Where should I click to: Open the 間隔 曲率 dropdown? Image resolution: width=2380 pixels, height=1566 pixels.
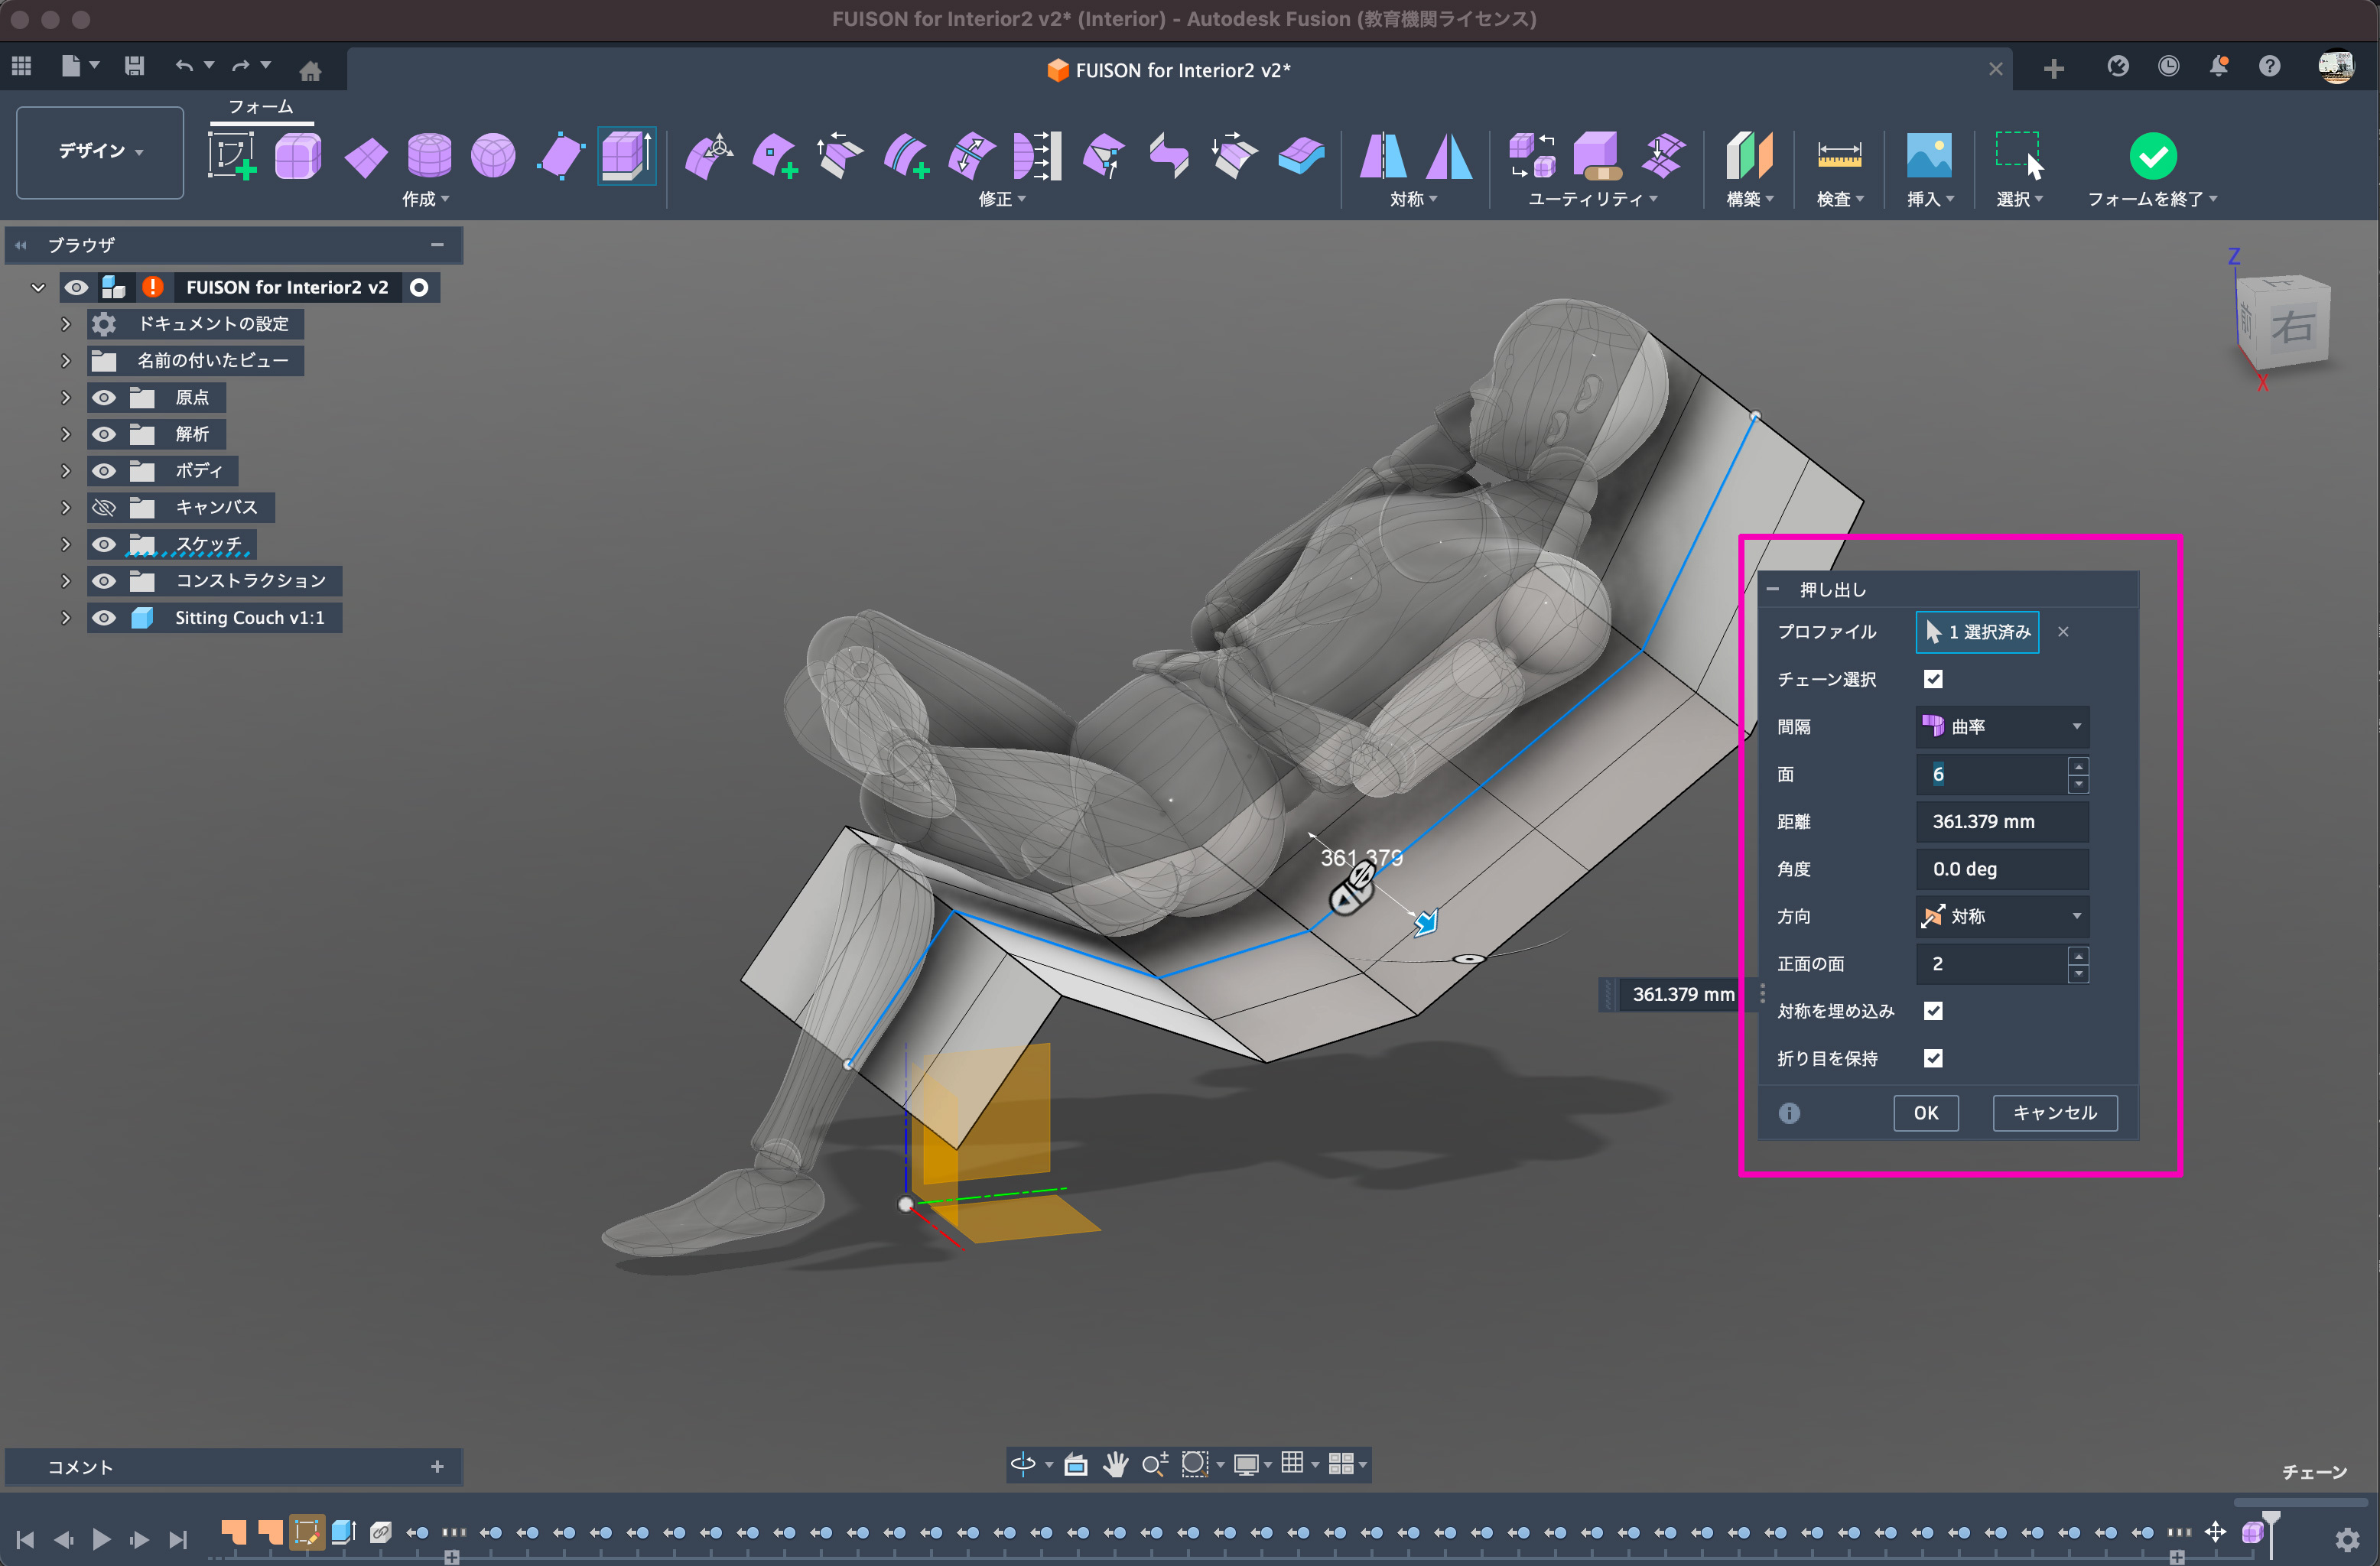(x=2002, y=726)
